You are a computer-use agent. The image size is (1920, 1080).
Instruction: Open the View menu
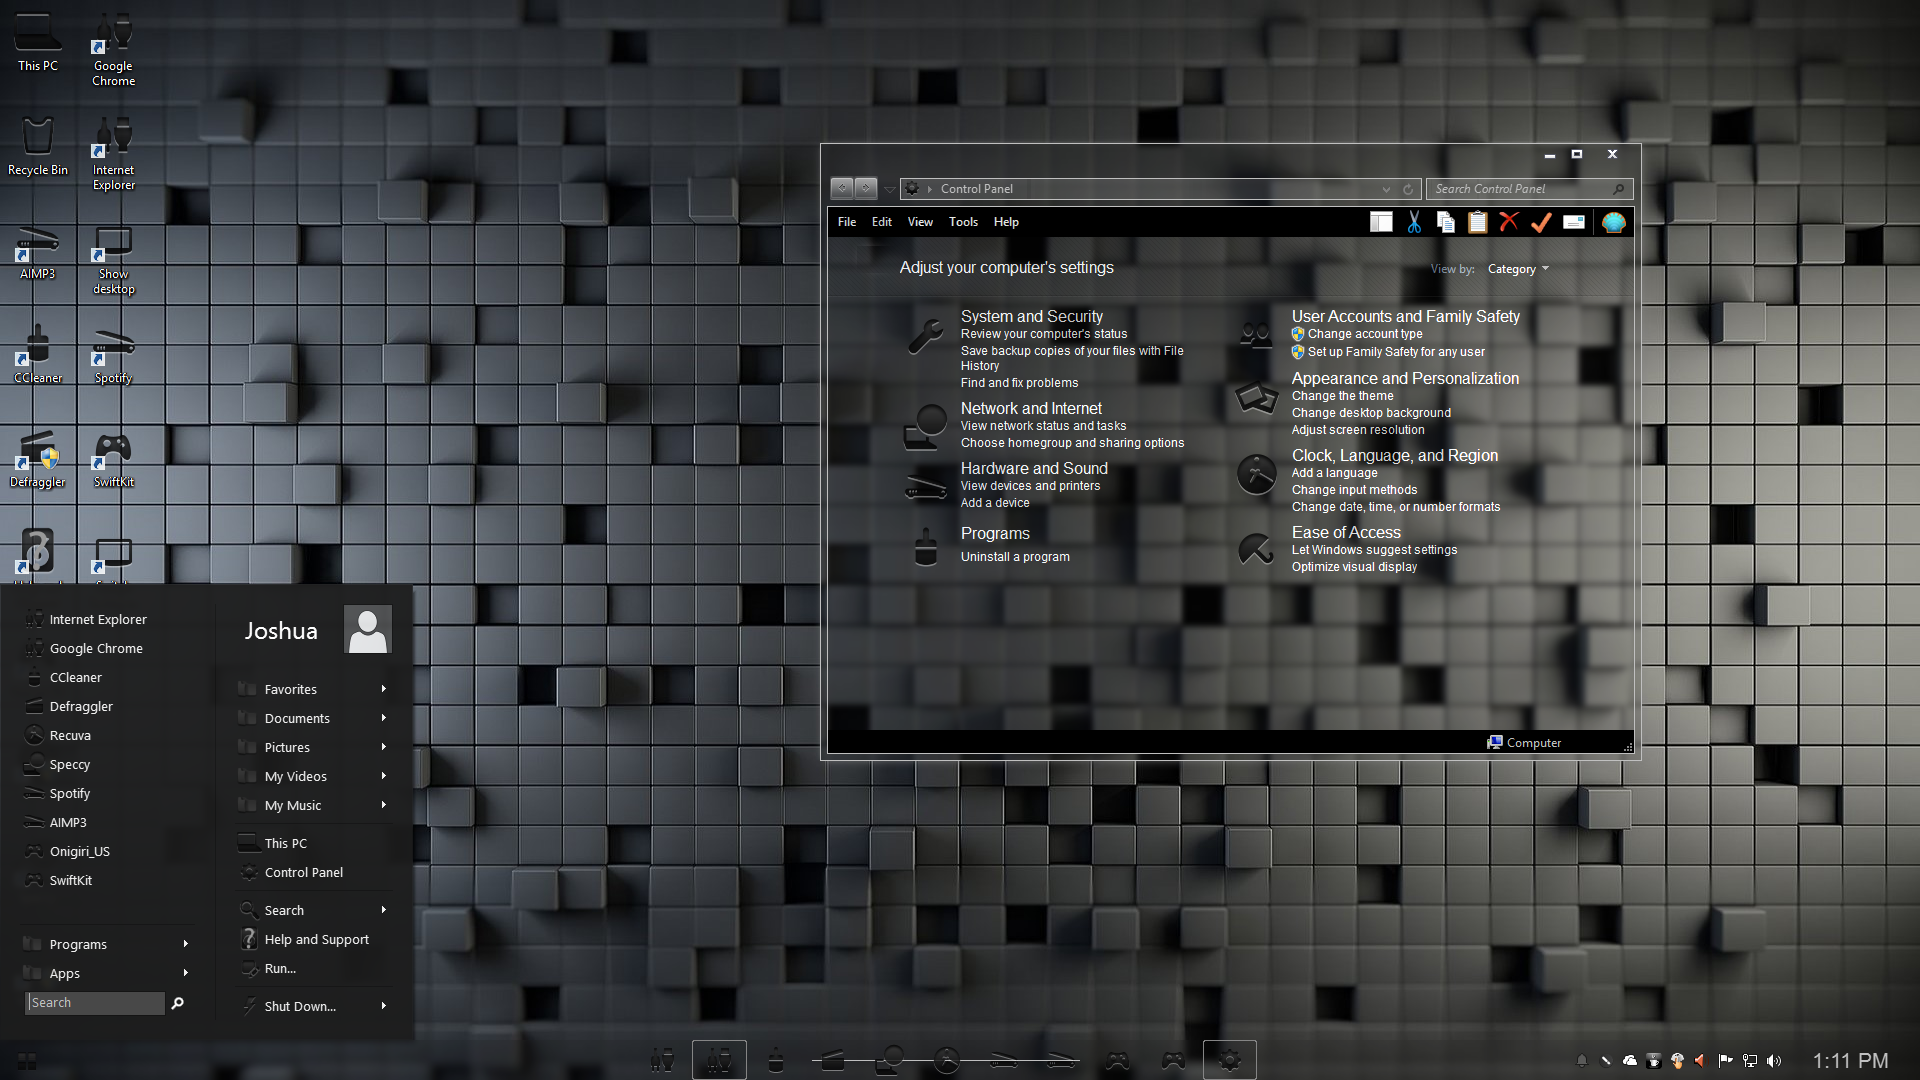[920, 222]
